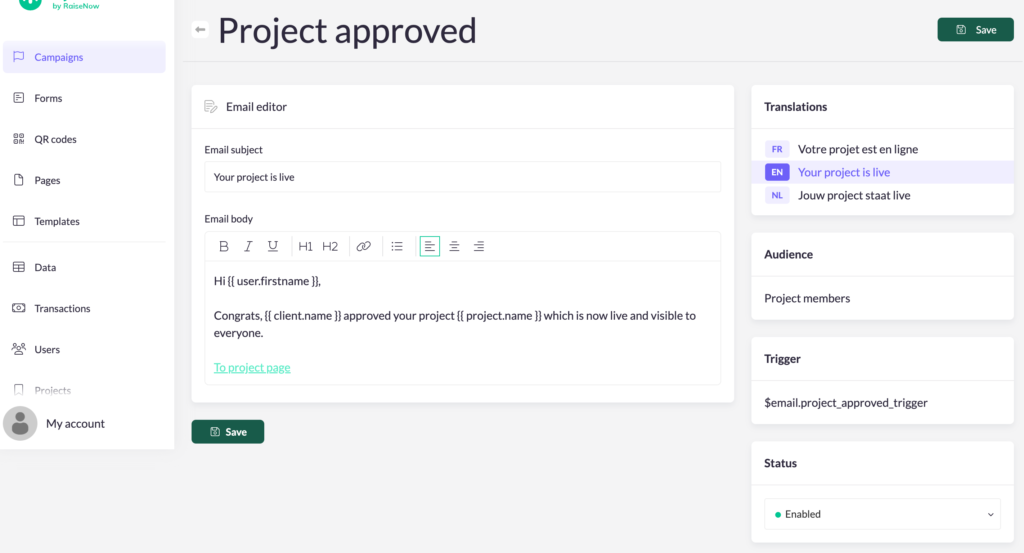Apply bold formatting in email body
The width and height of the screenshot is (1024, 553).
point(224,246)
